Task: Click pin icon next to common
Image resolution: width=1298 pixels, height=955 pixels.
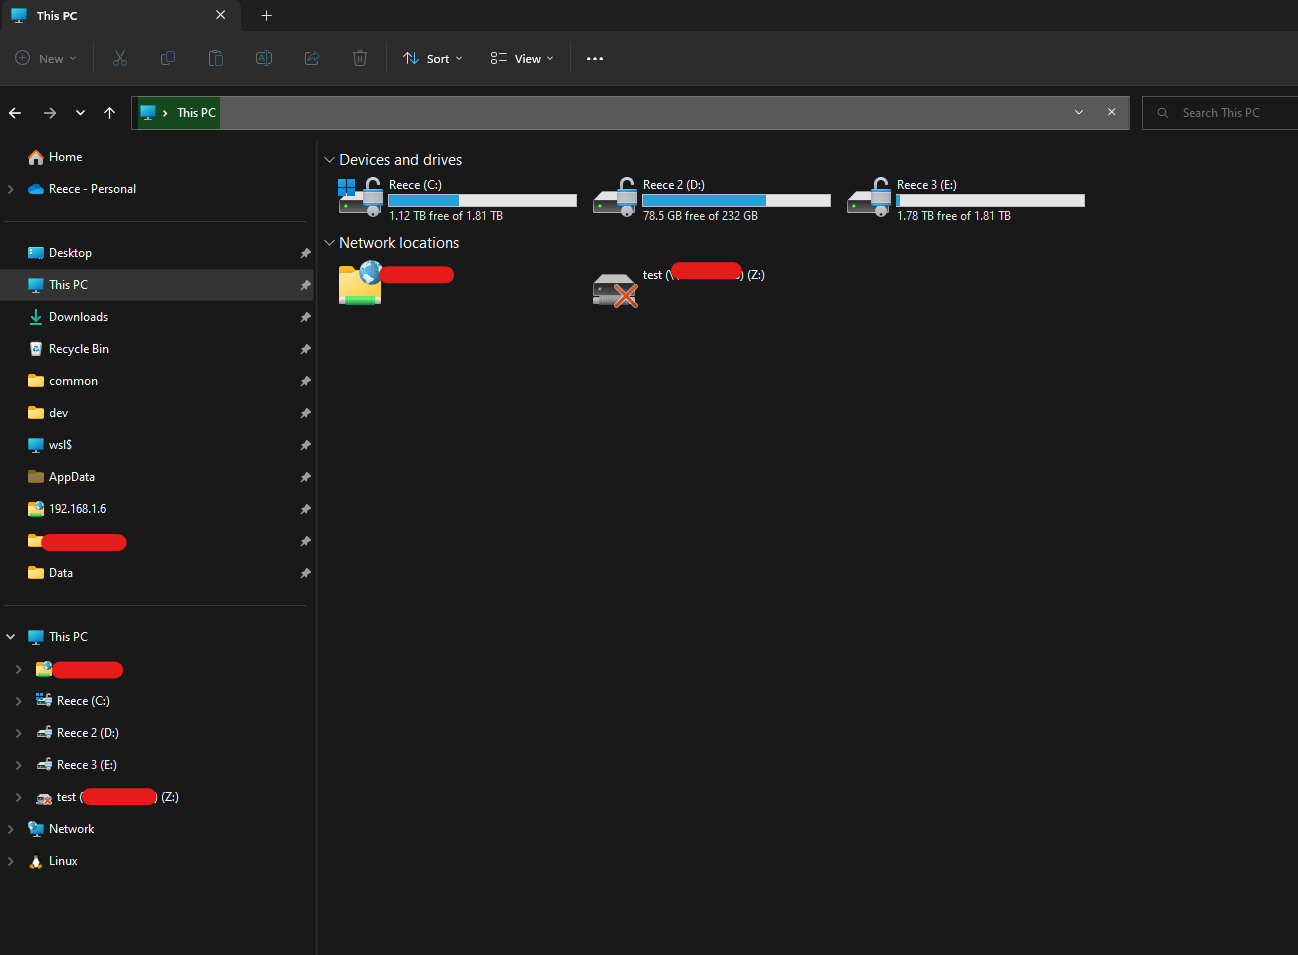Action: pyautogui.click(x=305, y=382)
